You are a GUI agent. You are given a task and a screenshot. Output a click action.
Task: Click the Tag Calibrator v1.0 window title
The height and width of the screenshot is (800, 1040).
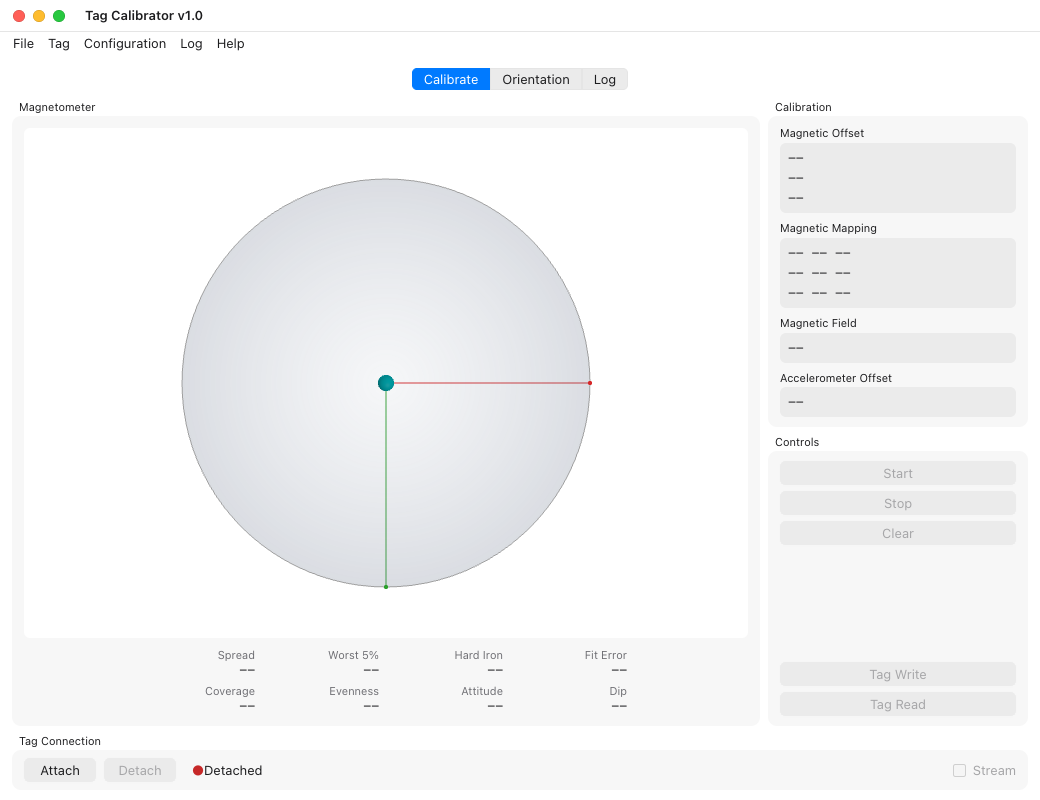click(144, 16)
